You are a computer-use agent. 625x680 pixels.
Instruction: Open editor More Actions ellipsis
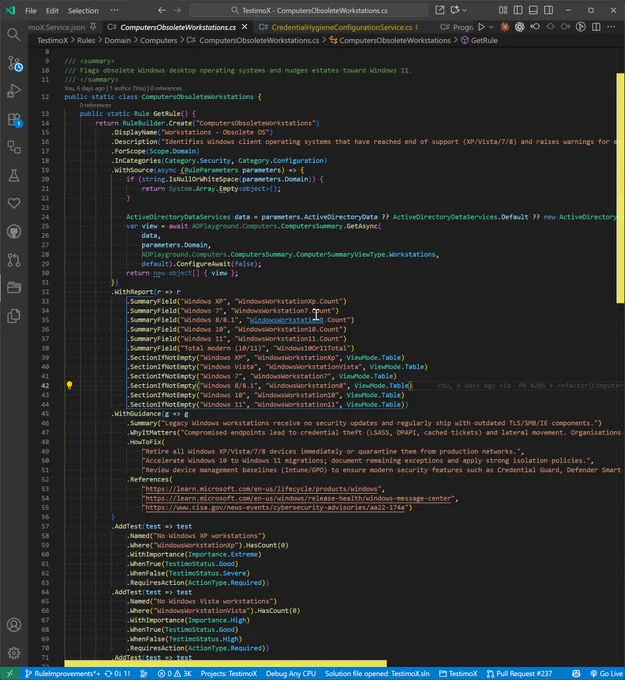click(x=611, y=27)
